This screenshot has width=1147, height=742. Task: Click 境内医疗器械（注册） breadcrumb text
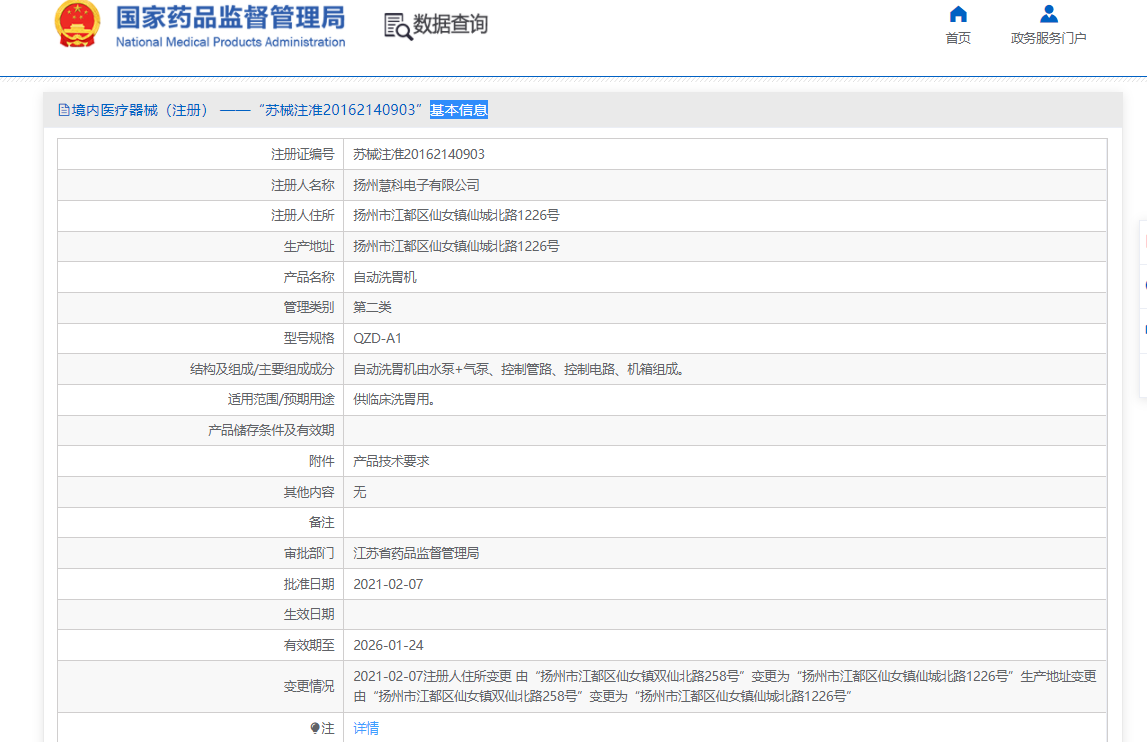tap(140, 110)
